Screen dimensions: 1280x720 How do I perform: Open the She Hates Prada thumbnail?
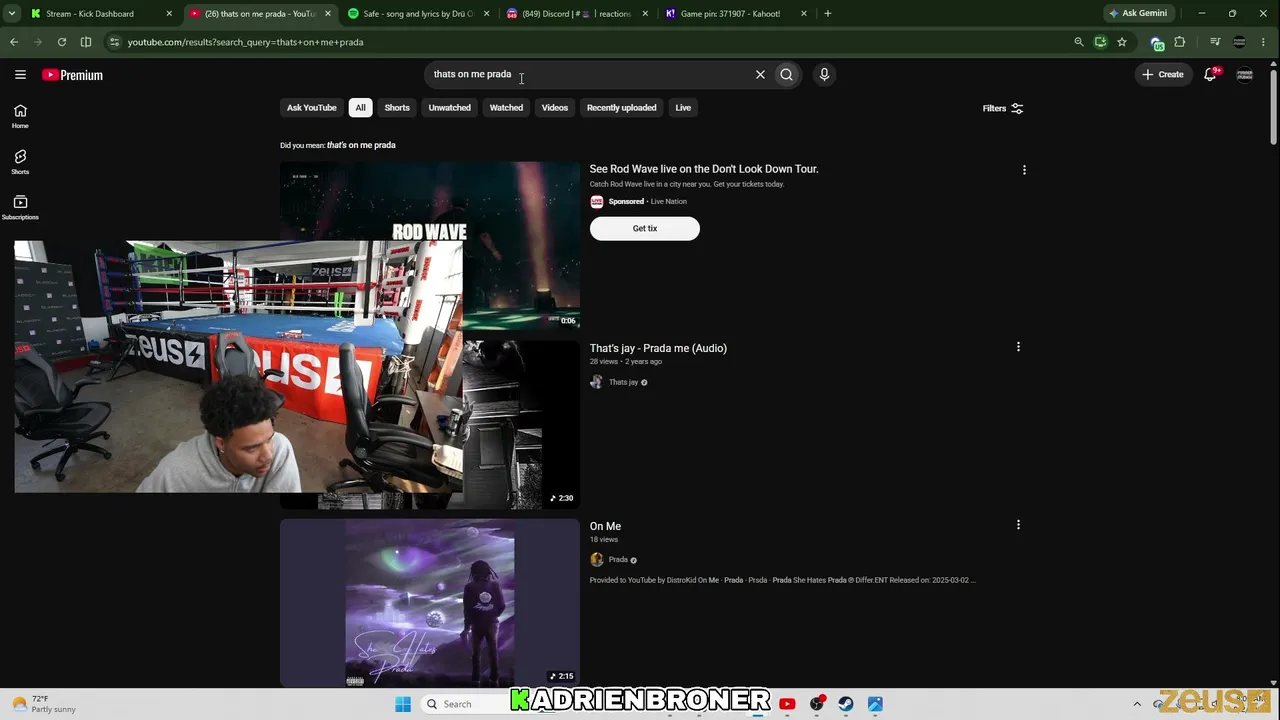point(430,603)
